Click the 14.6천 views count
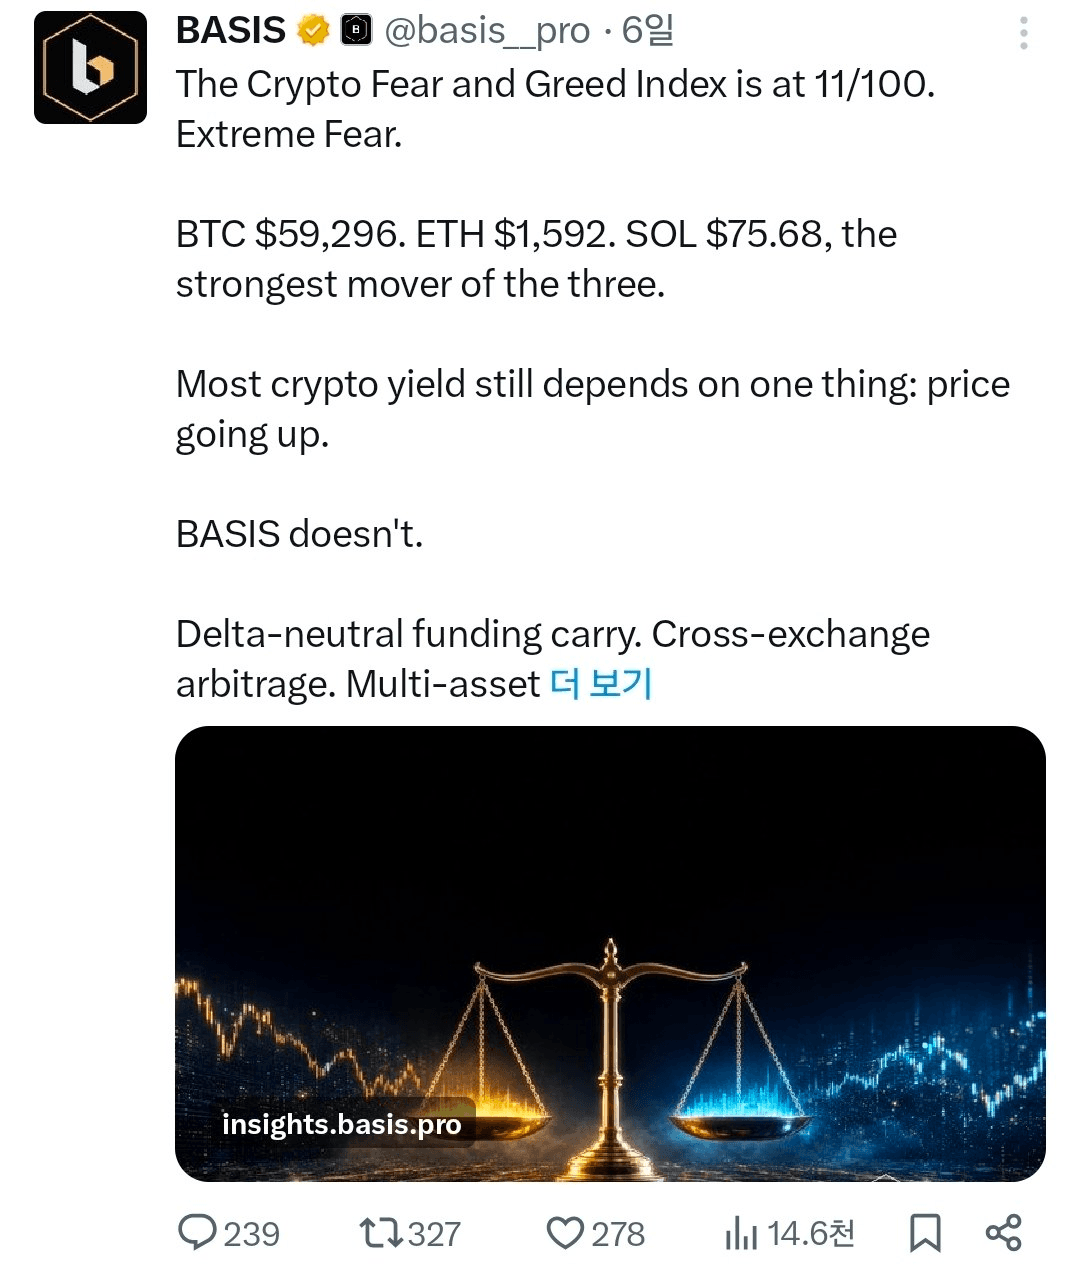1080x1278 pixels. pyautogui.click(x=811, y=1233)
